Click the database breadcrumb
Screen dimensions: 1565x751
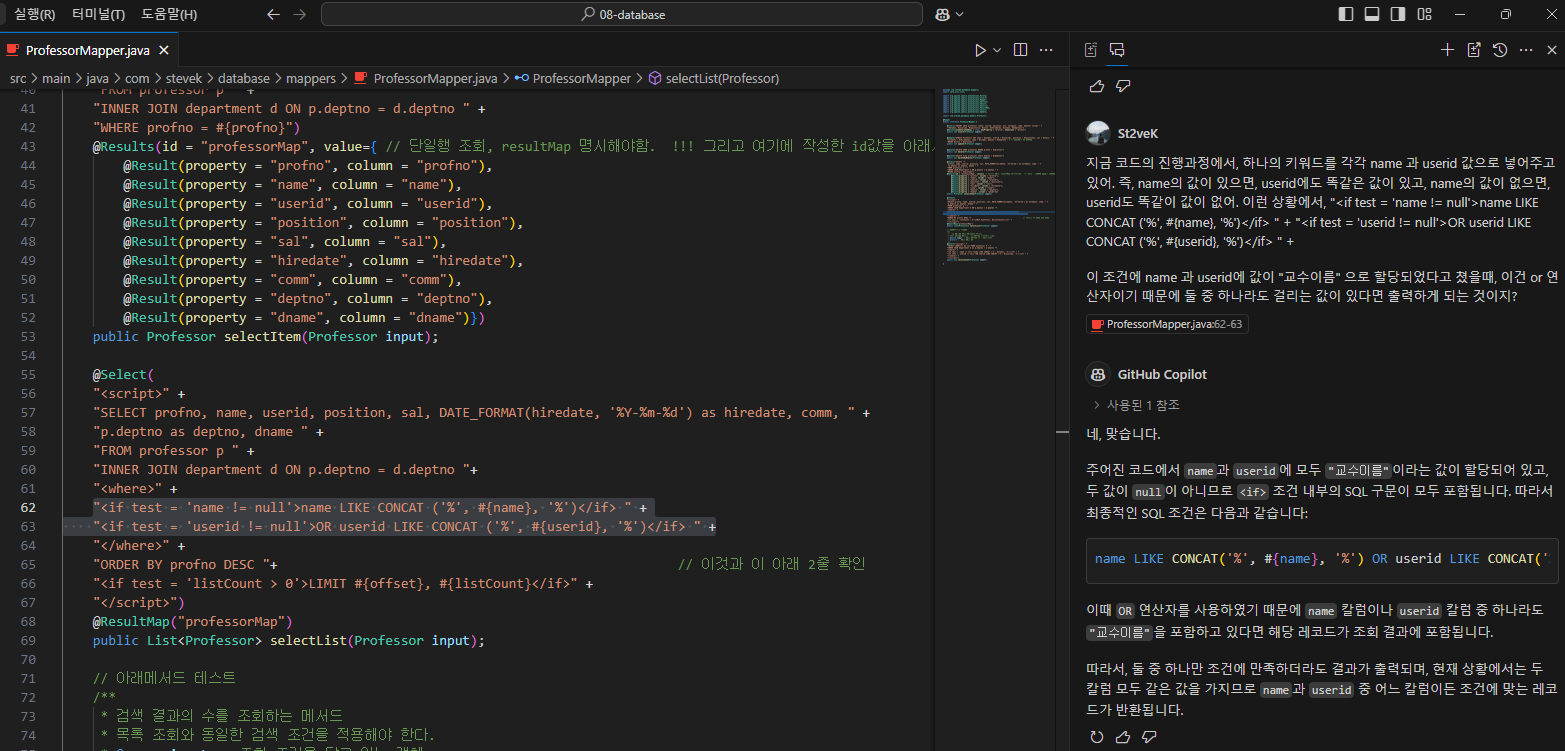click(x=244, y=78)
